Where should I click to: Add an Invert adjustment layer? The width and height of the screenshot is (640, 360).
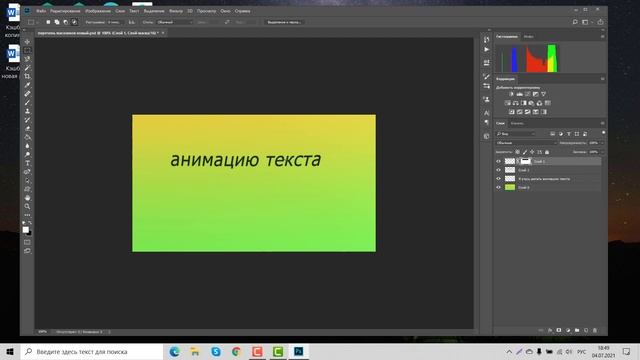[x=512, y=112]
